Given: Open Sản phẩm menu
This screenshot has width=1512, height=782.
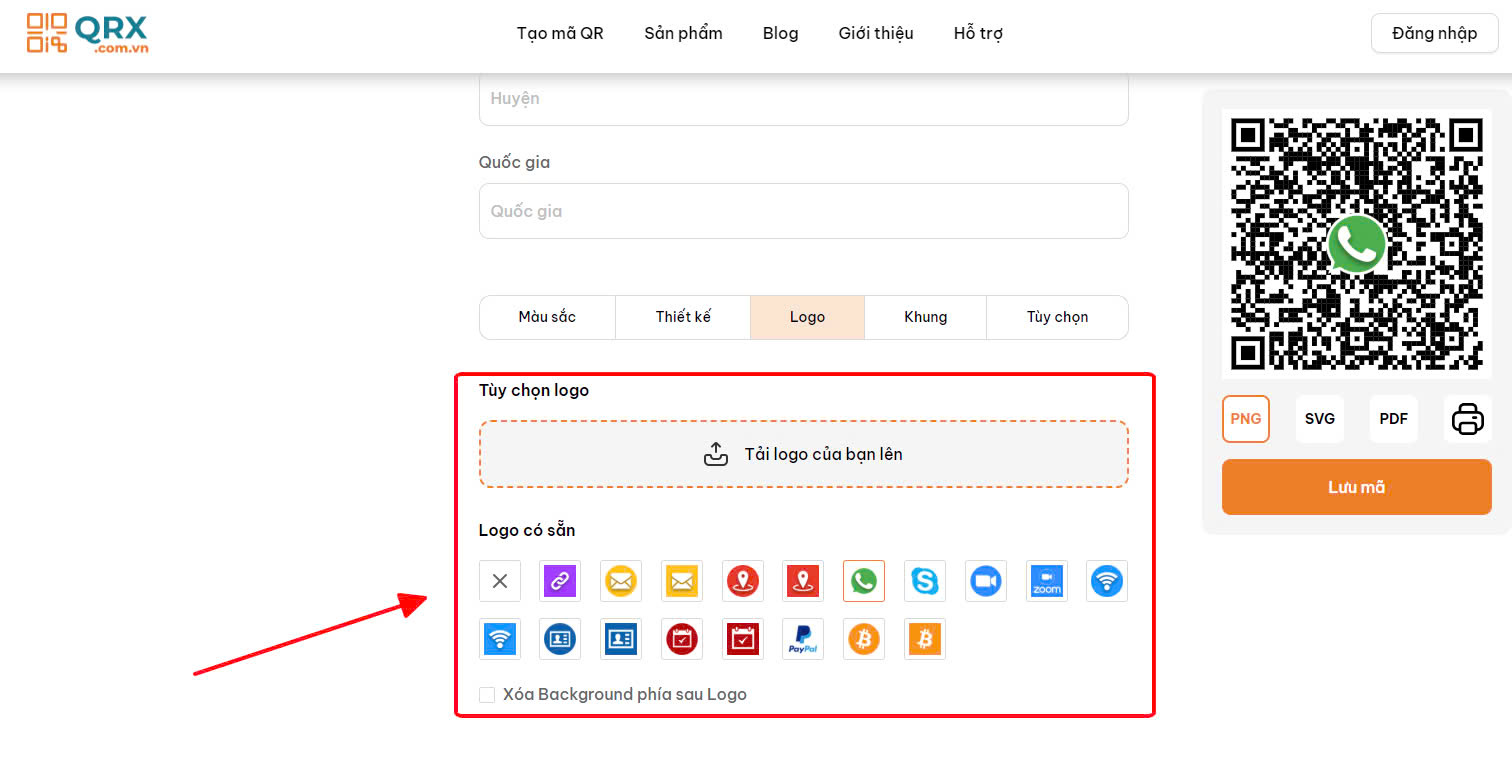Looking at the screenshot, I should coord(683,33).
